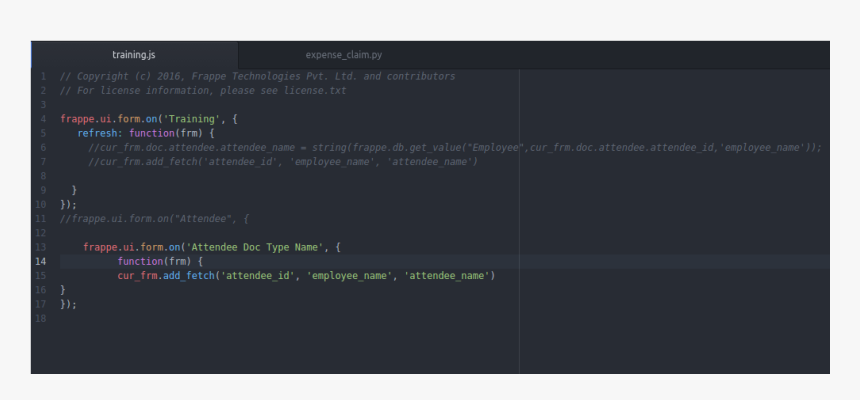Click the closing brace on line 9

pyautogui.click(x=75, y=190)
